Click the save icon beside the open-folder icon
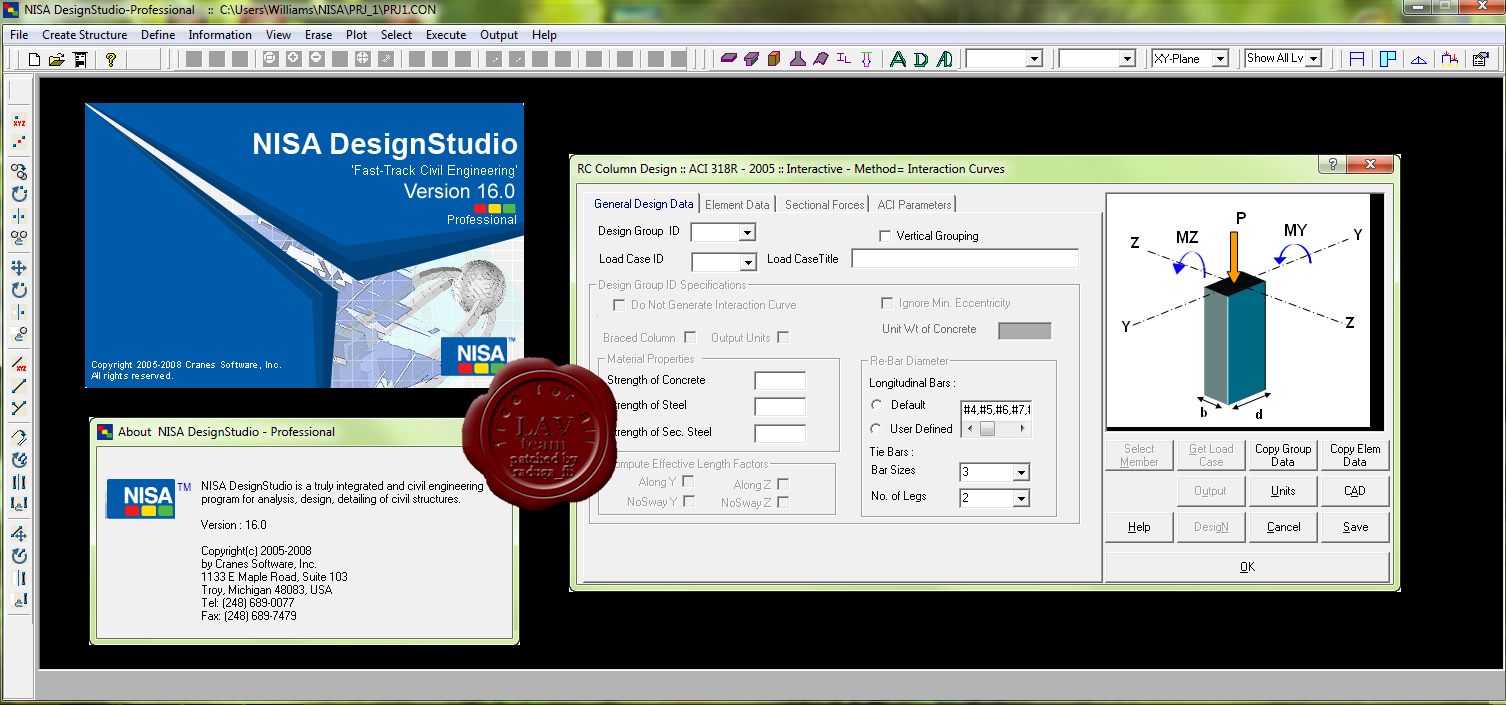The image size is (1506, 705). click(x=80, y=59)
